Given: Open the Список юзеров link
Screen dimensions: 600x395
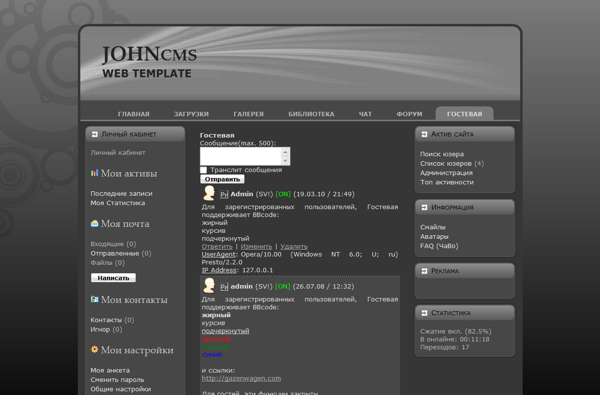Looking at the screenshot, I should (446, 163).
